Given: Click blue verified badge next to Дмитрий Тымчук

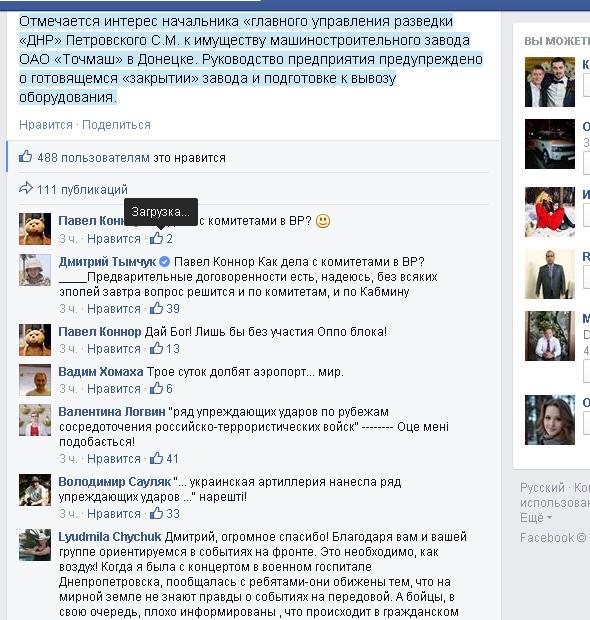Looking at the screenshot, I should pyautogui.click(x=165, y=261).
